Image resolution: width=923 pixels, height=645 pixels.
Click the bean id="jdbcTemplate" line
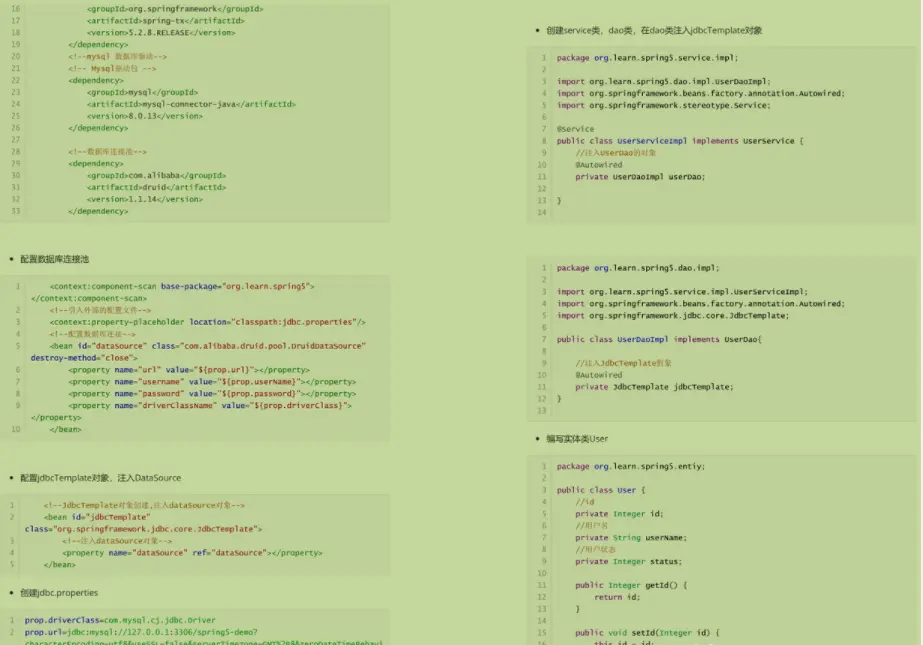[x=97, y=517]
